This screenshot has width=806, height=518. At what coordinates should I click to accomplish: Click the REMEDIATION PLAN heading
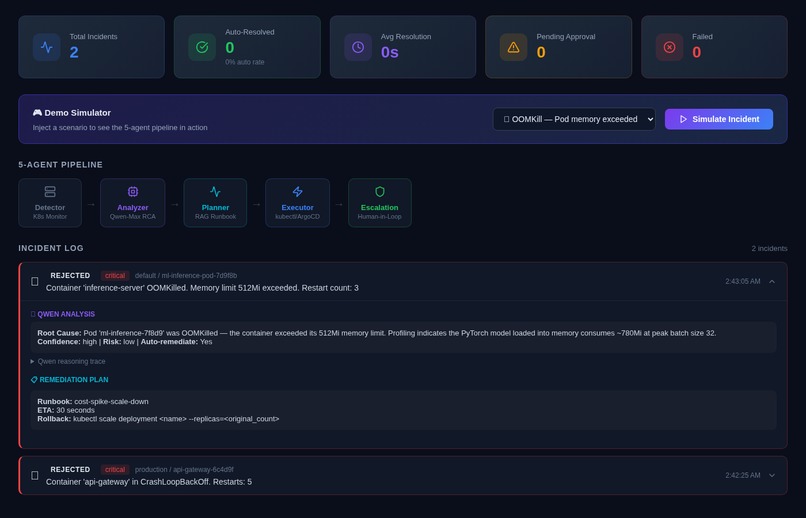(x=74, y=380)
